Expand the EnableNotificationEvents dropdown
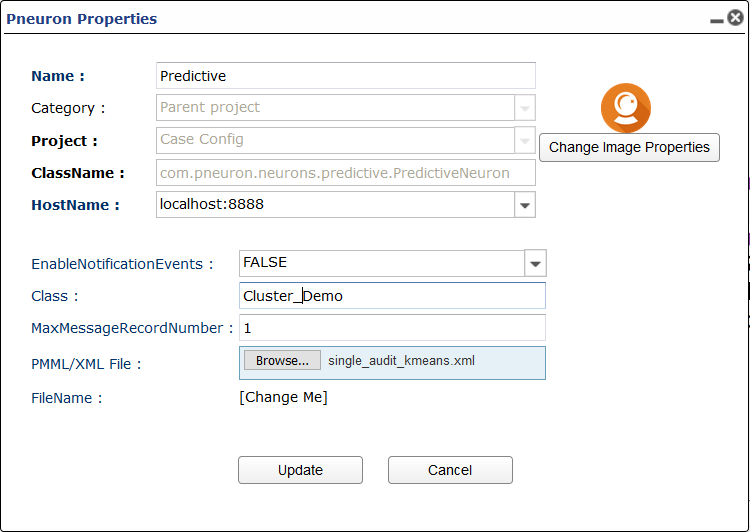 (535, 263)
